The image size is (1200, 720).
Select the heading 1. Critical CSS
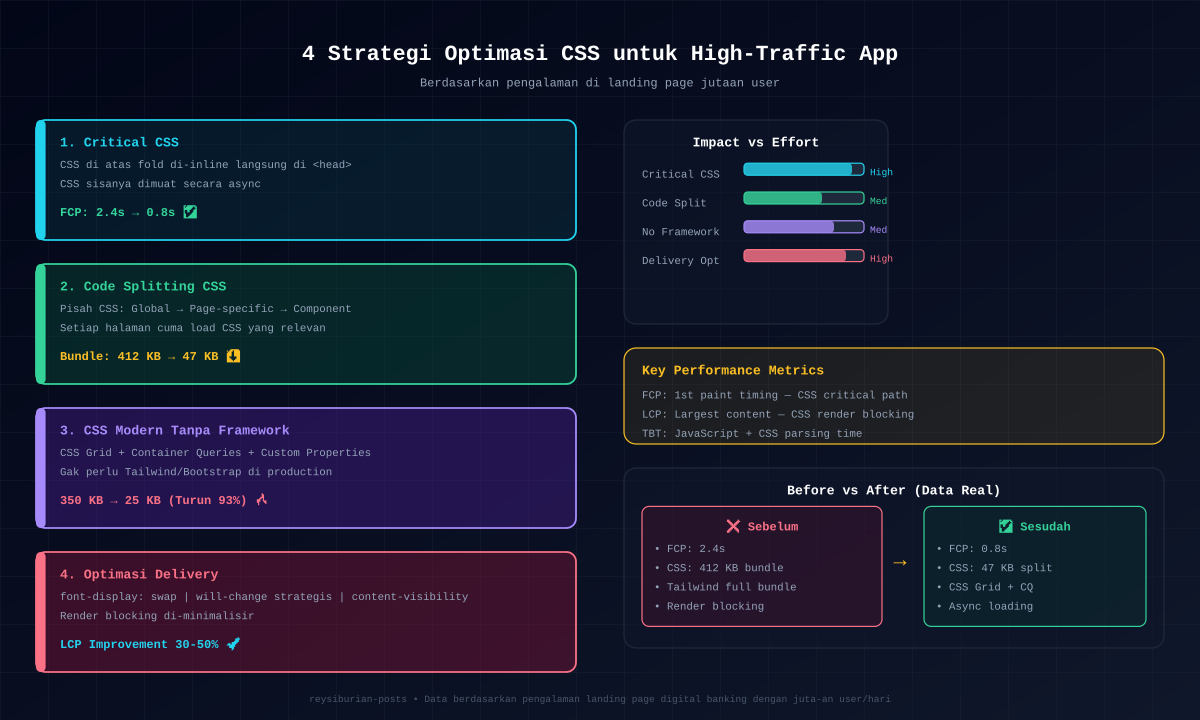pyautogui.click(x=119, y=143)
